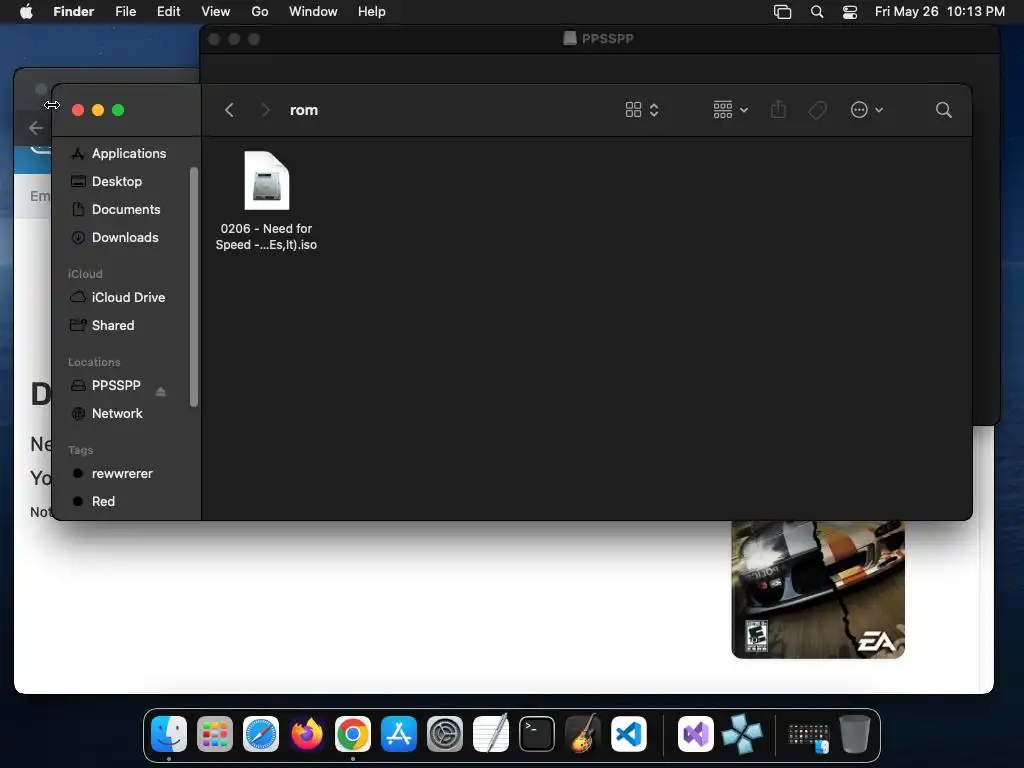This screenshot has height=768, width=1024.
Task: Open the Go menu
Action: tap(260, 11)
